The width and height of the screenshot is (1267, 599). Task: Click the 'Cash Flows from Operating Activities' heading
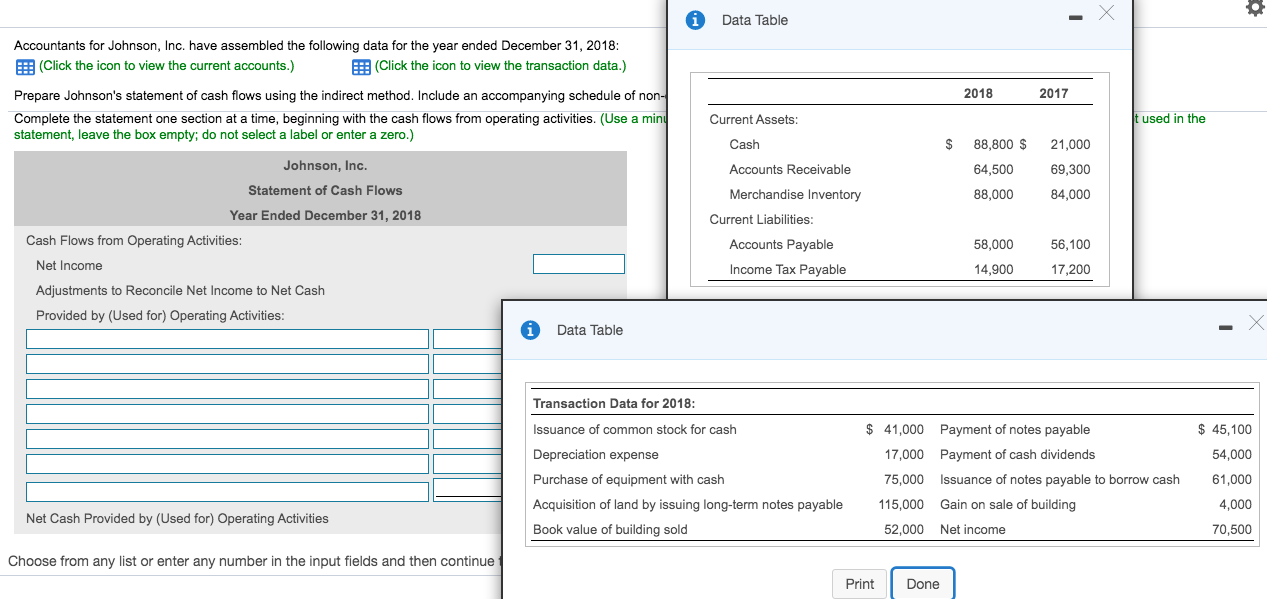pos(134,241)
